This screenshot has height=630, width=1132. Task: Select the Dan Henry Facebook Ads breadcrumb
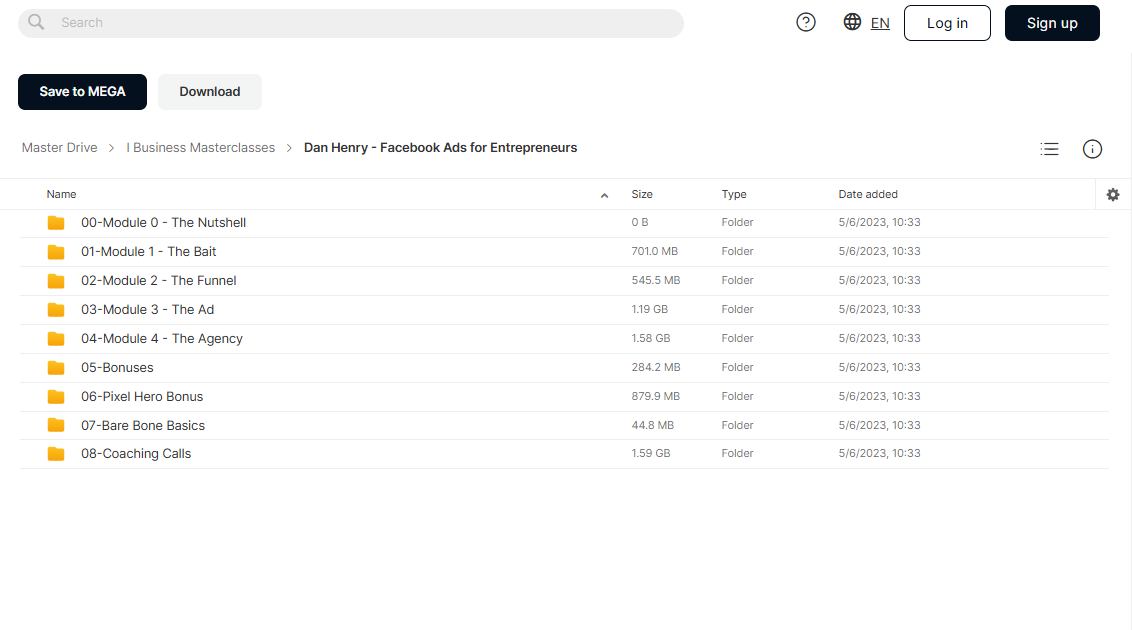440,147
